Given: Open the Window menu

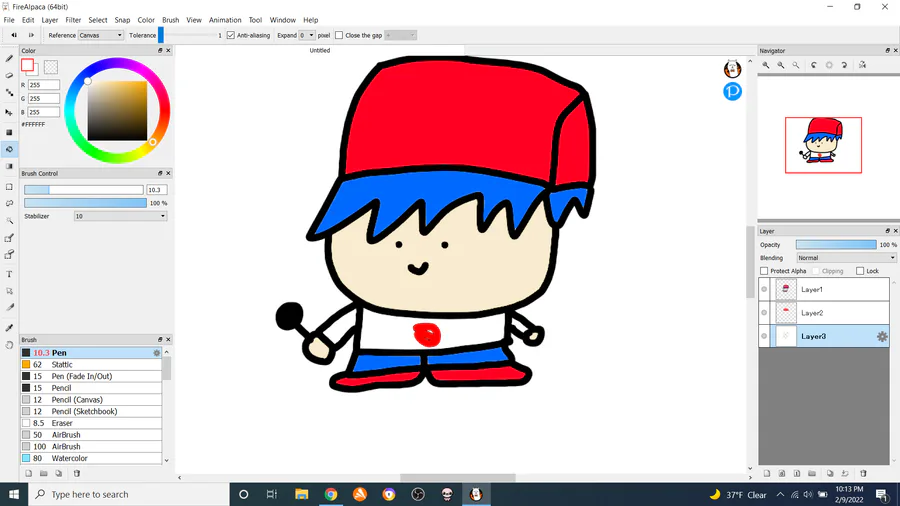Looking at the screenshot, I should coord(282,20).
